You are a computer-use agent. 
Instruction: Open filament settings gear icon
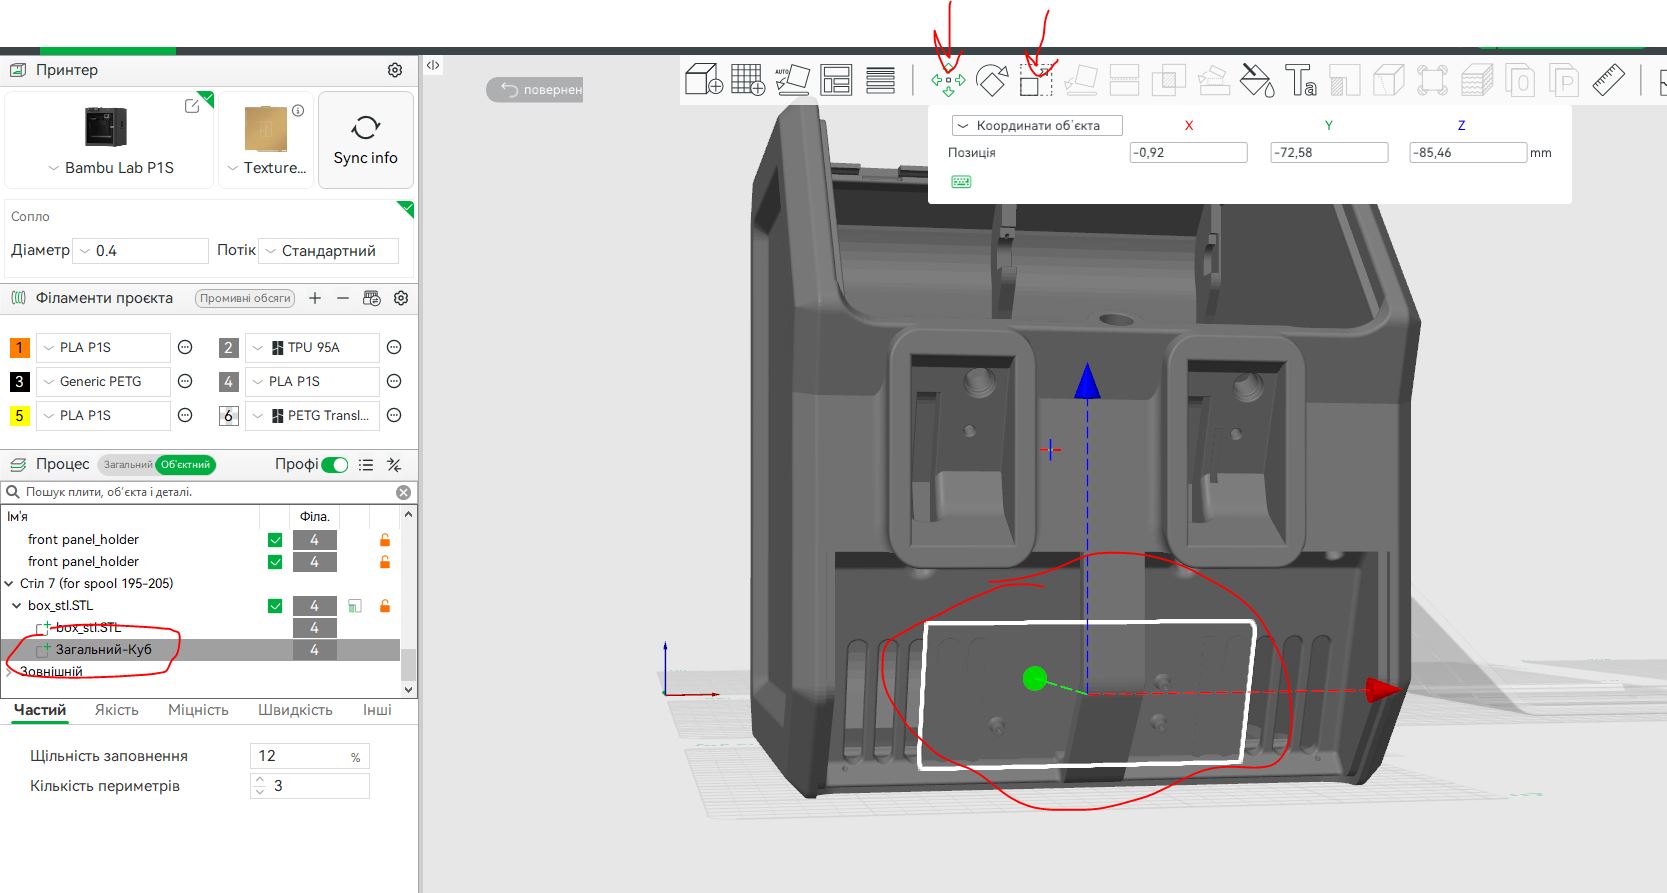click(401, 298)
